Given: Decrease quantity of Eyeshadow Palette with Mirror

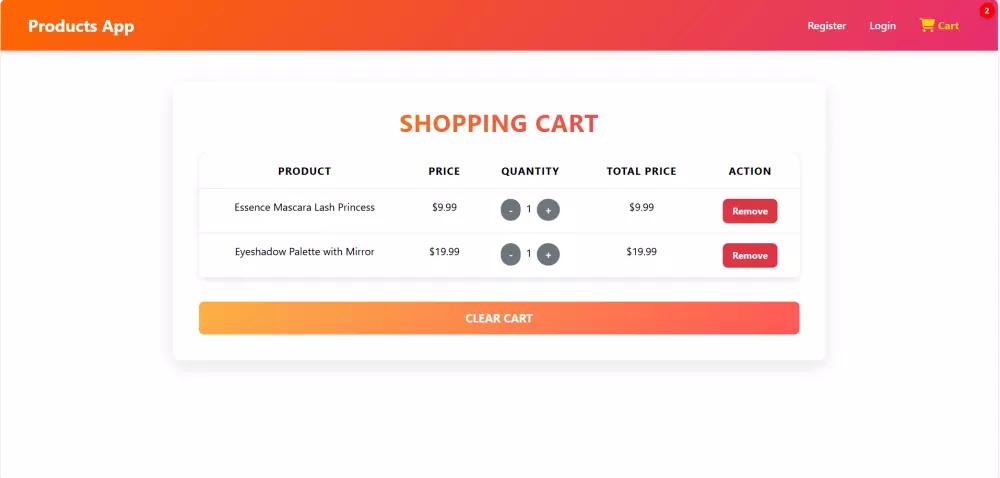Looking at the screenshot, I should pyautogui.click(x=511, y=255).
